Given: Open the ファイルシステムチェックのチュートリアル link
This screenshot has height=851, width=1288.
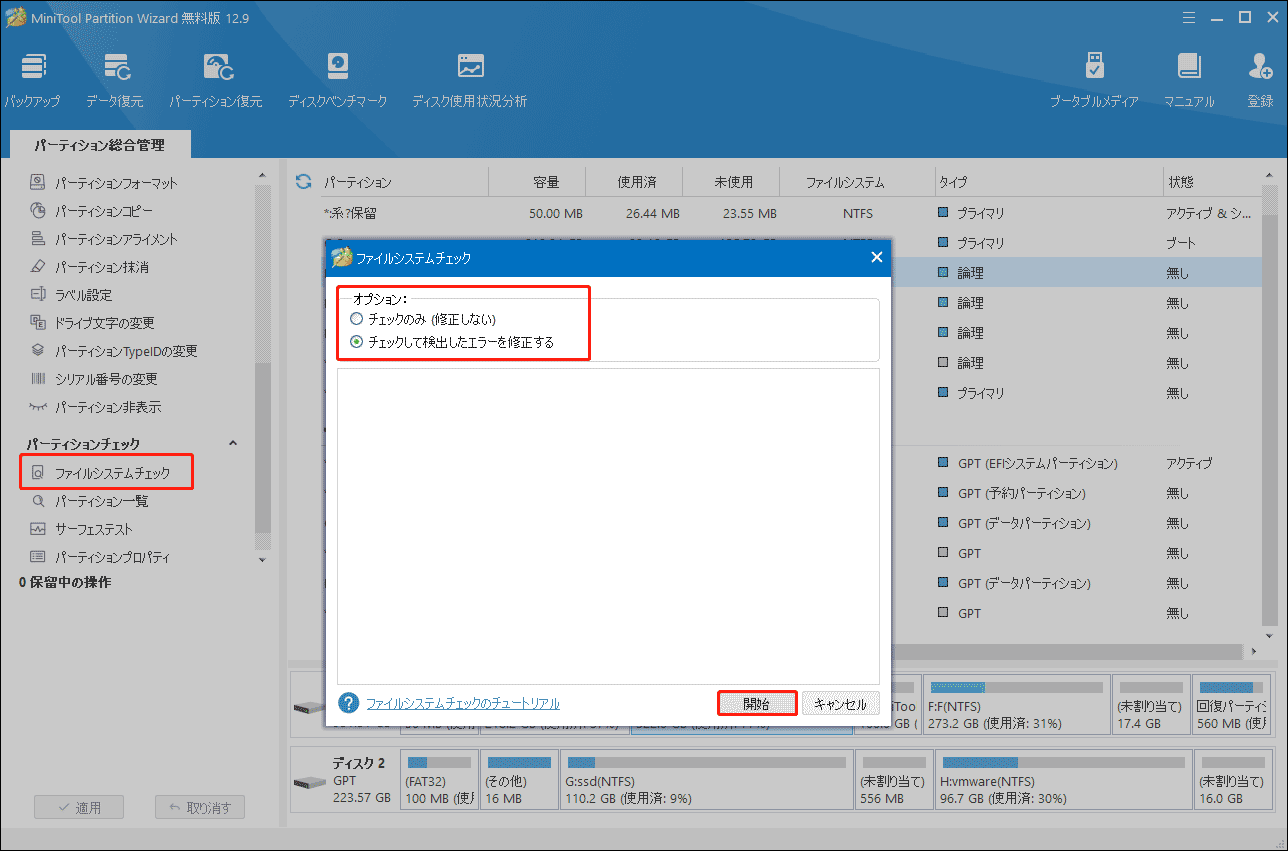Looking at the screenshot, I should [x=463, y=704].
